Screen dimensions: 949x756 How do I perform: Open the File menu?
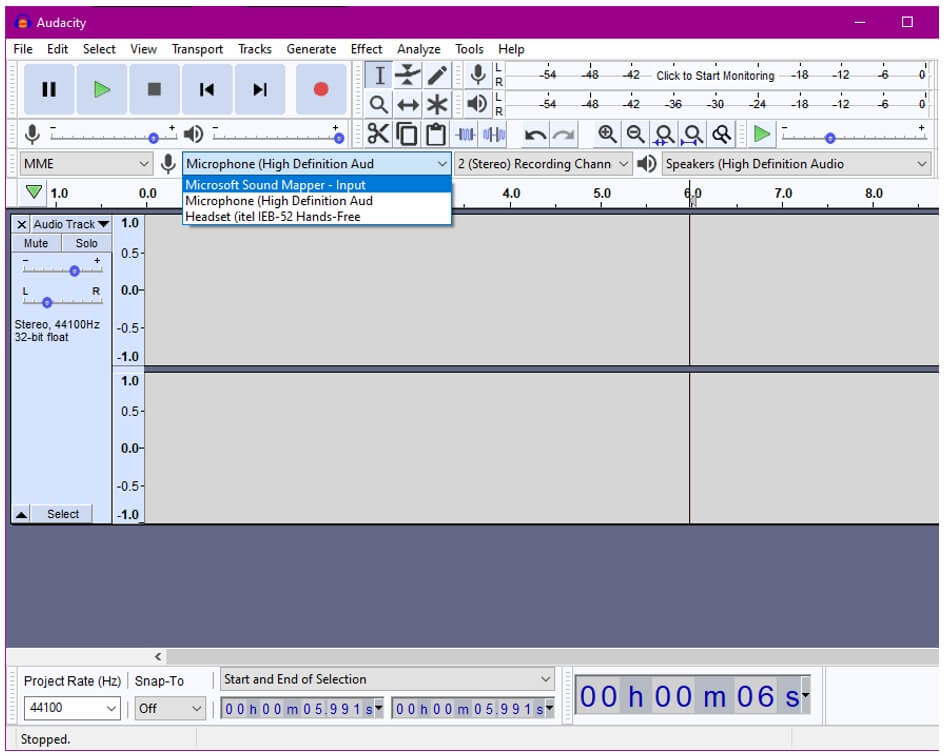point(23,49)
